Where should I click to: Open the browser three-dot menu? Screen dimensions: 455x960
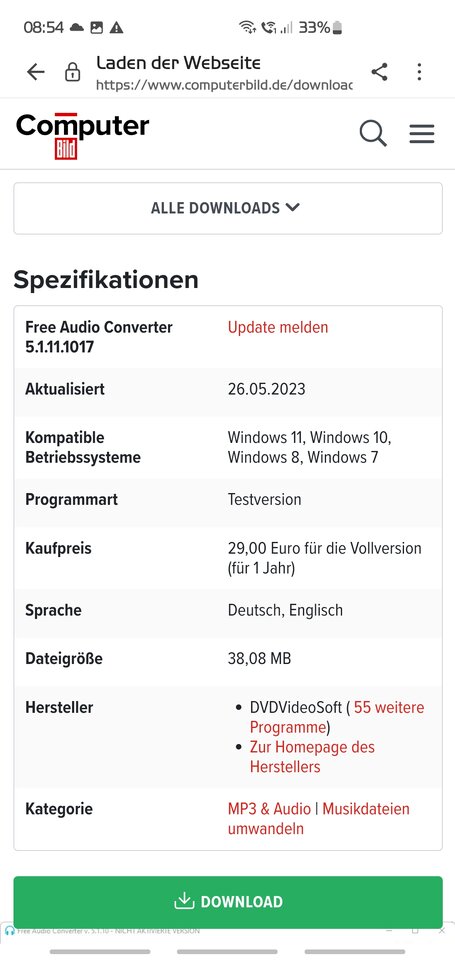[x=419, y=72]
